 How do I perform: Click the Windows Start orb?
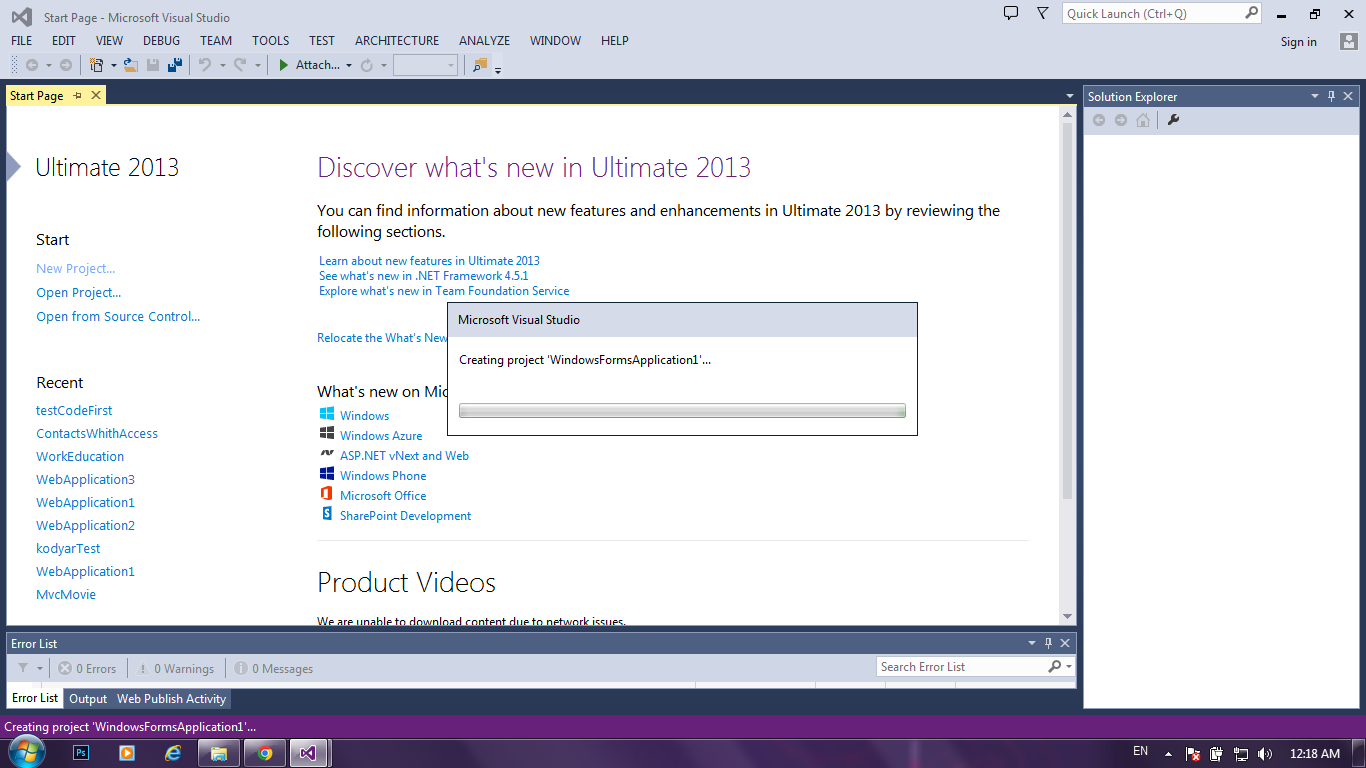pyautogui.click(x=25, y=752)
